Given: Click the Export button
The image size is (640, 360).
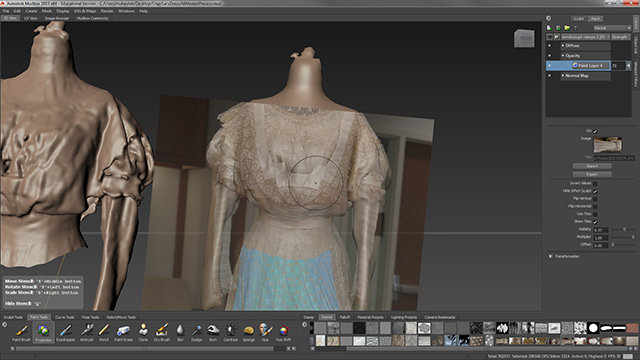Looking at the screenshot, I should (592, 174).
